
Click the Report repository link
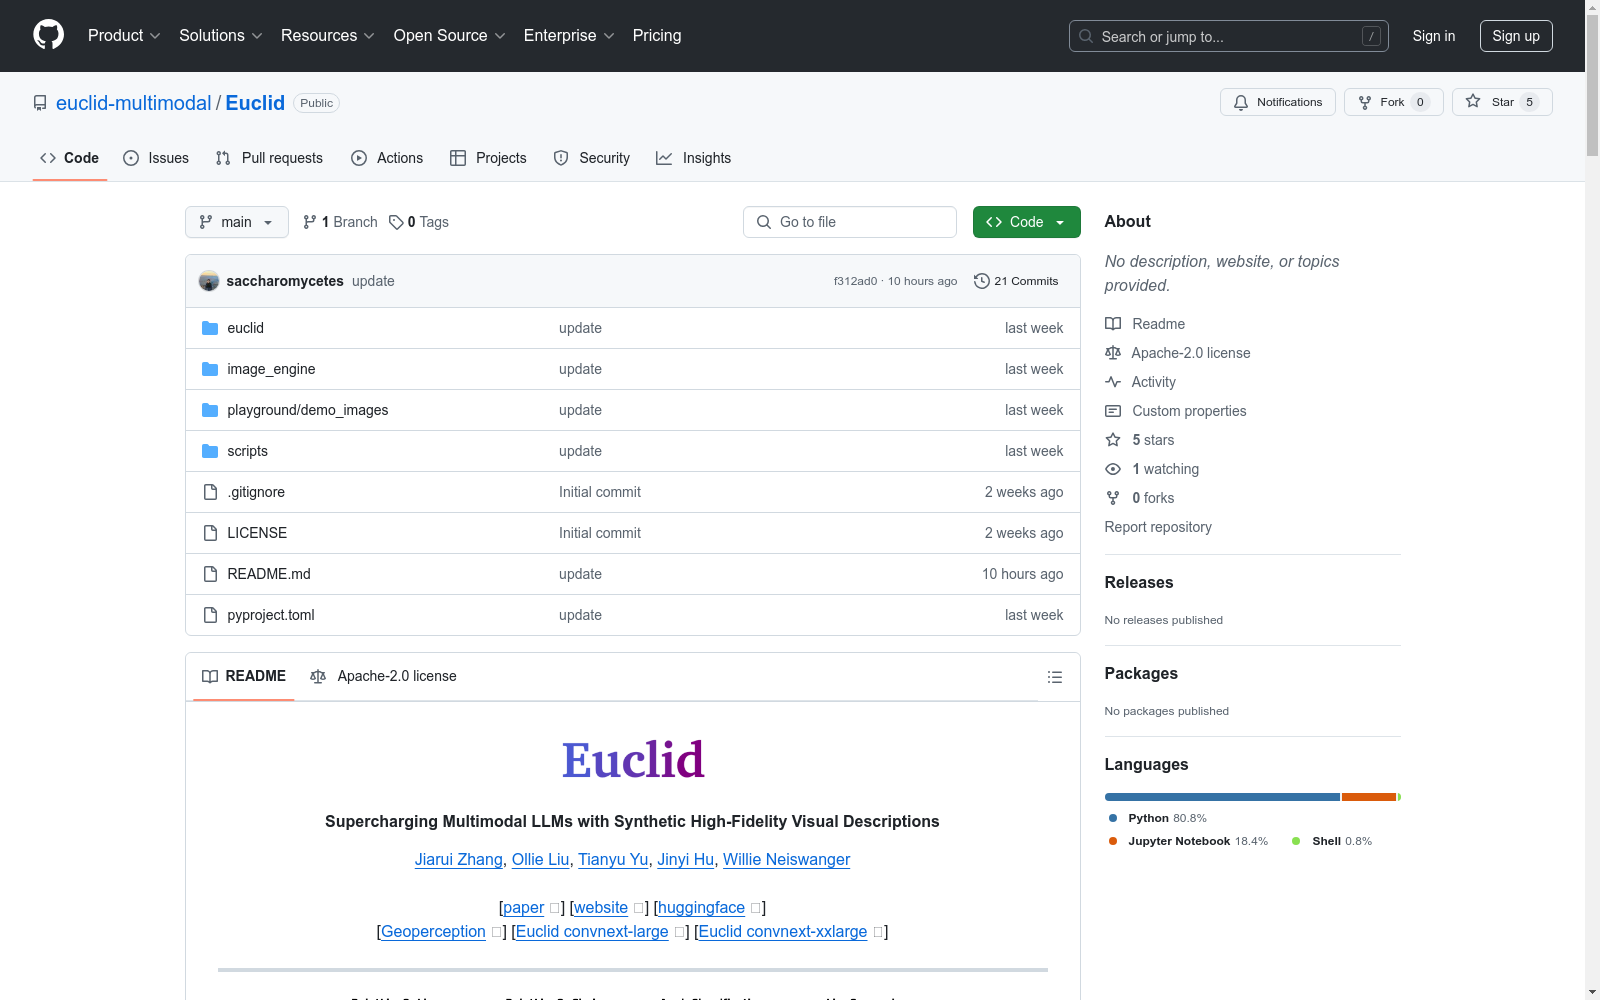coord(1158,527)
